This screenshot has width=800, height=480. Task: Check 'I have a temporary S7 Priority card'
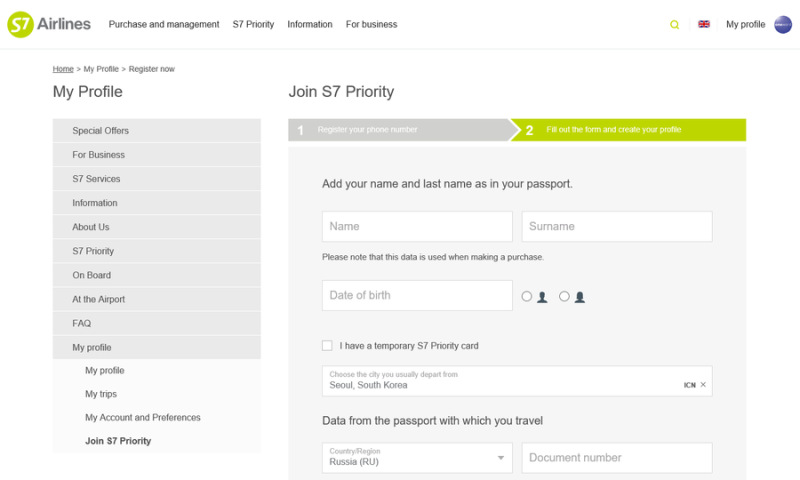pos(327,346)
